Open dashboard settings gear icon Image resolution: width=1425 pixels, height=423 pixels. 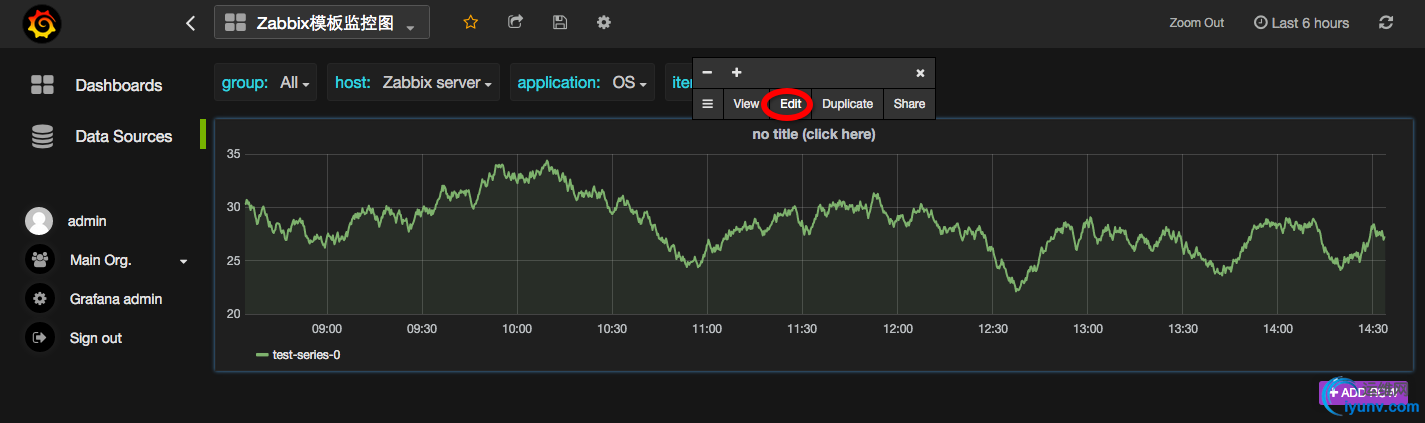[604, 22]
